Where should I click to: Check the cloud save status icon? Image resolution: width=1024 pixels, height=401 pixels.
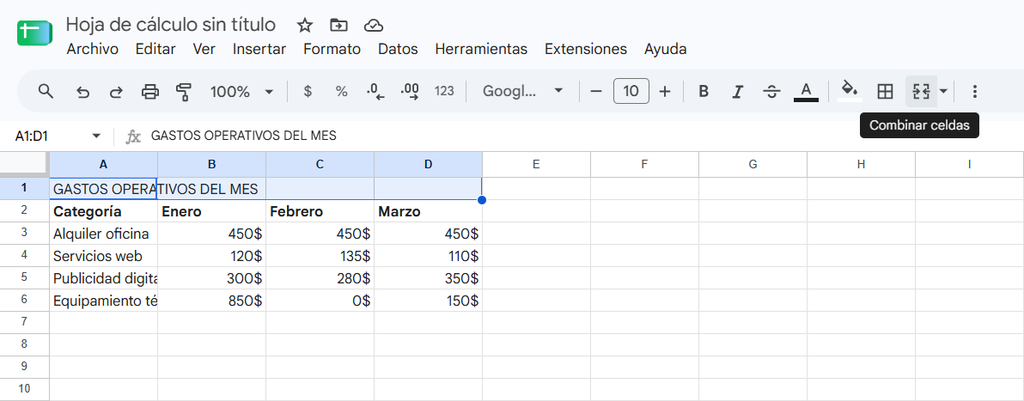coord(373,25)
